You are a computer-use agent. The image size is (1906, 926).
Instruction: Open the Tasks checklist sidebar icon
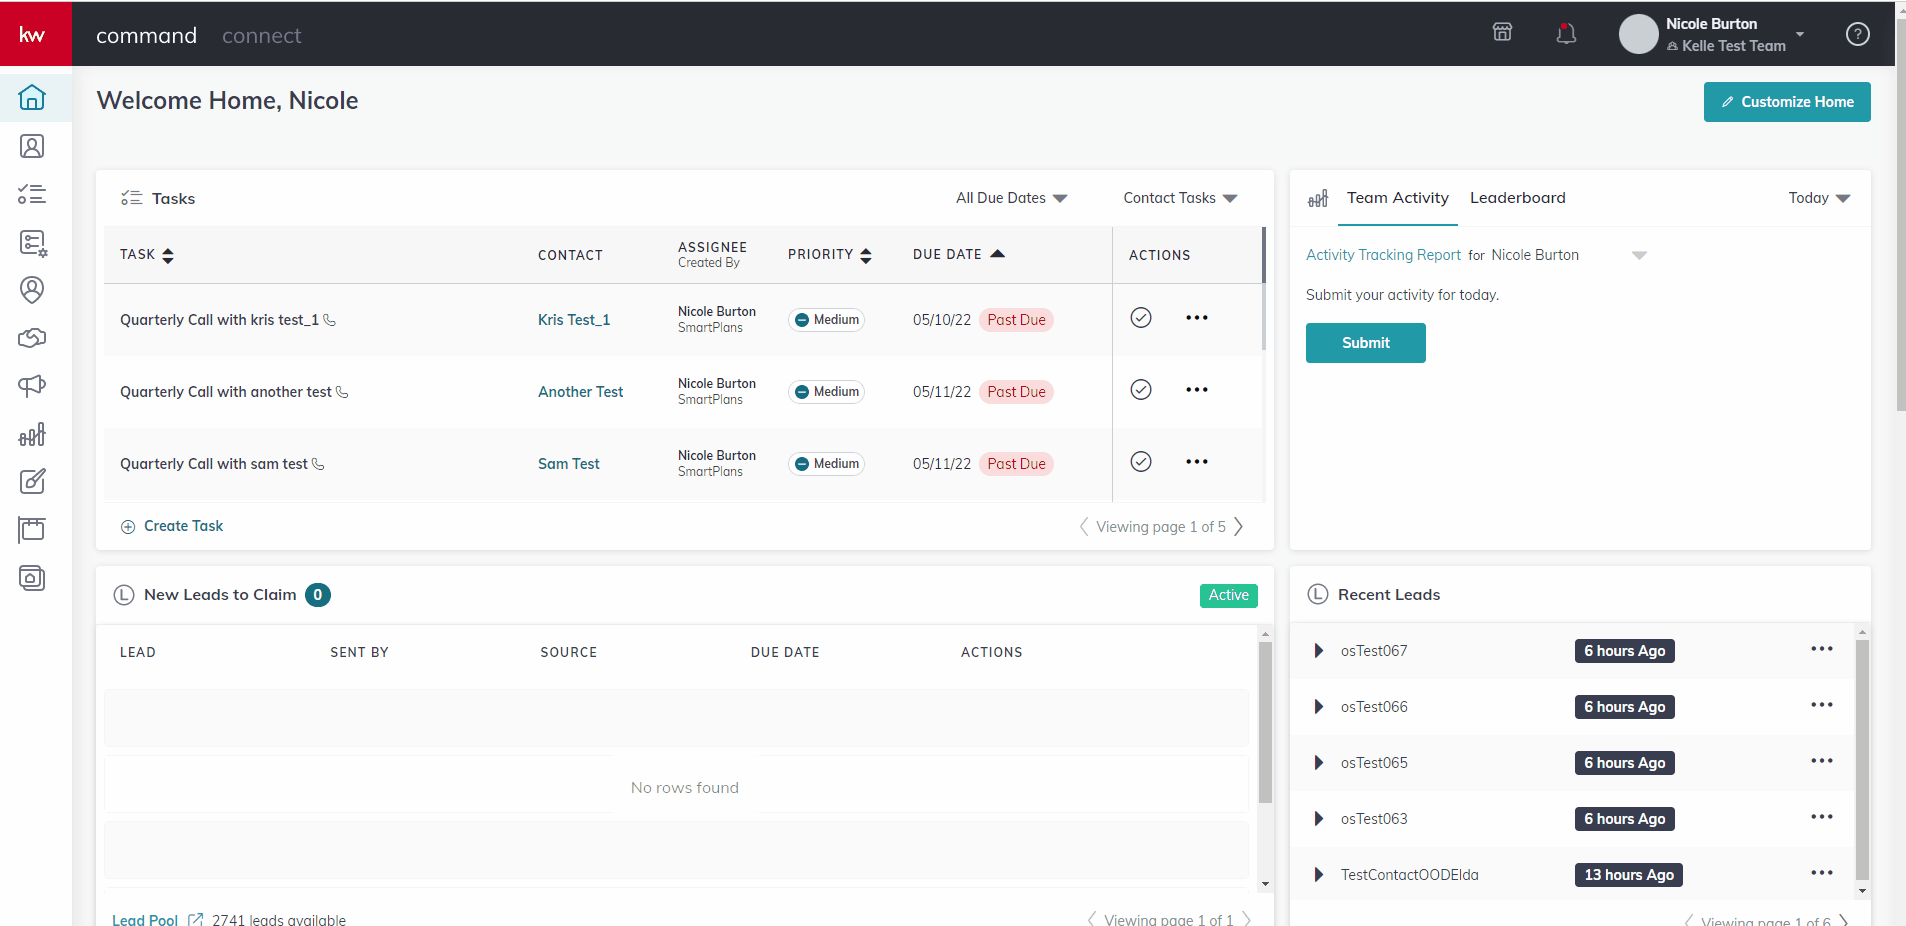[x=32, y=194]
